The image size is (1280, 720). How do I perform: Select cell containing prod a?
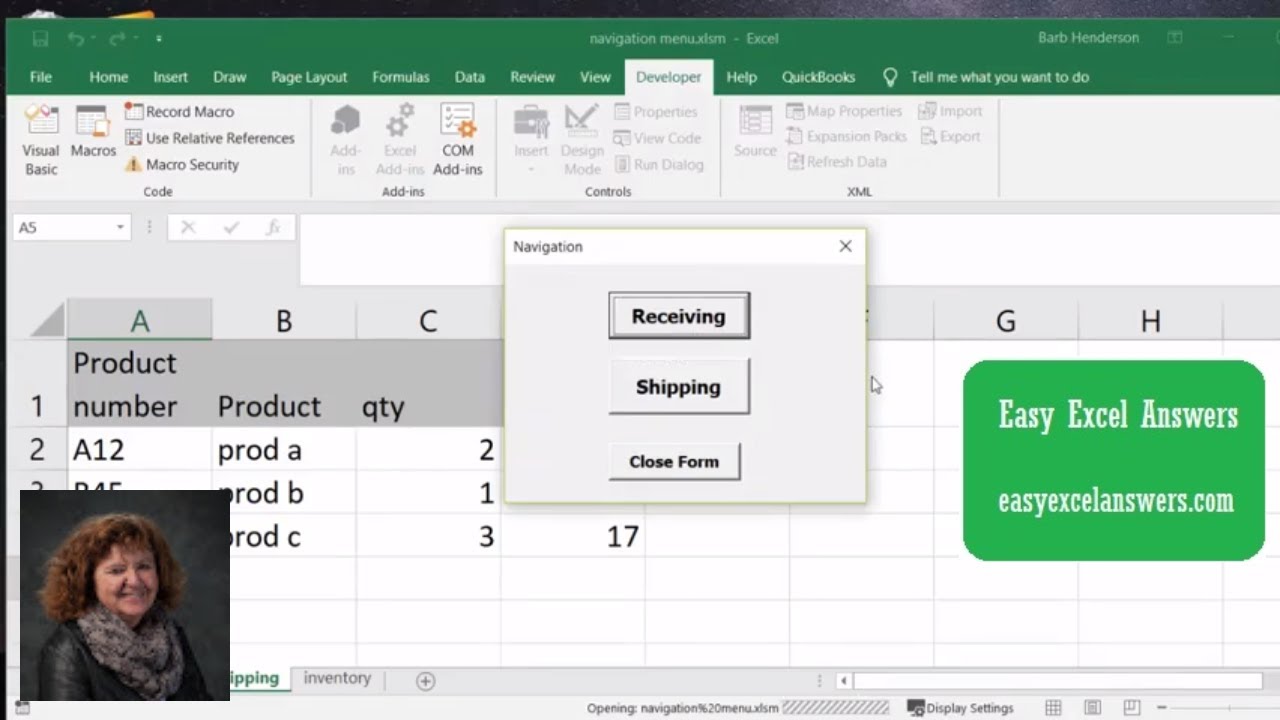[284, 450]
